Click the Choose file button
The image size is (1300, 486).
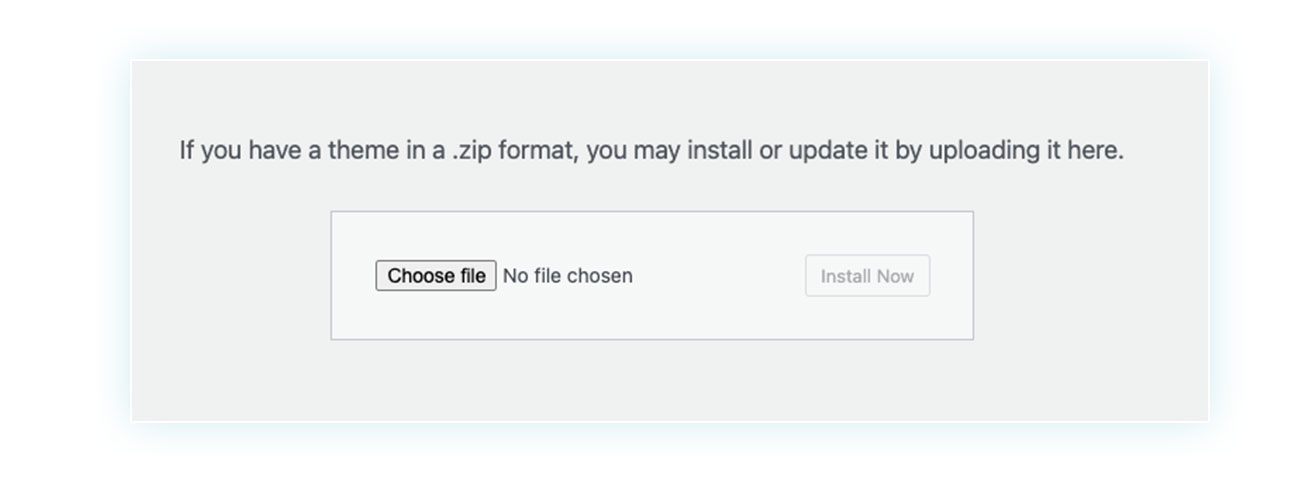click(x=435, y=276)
